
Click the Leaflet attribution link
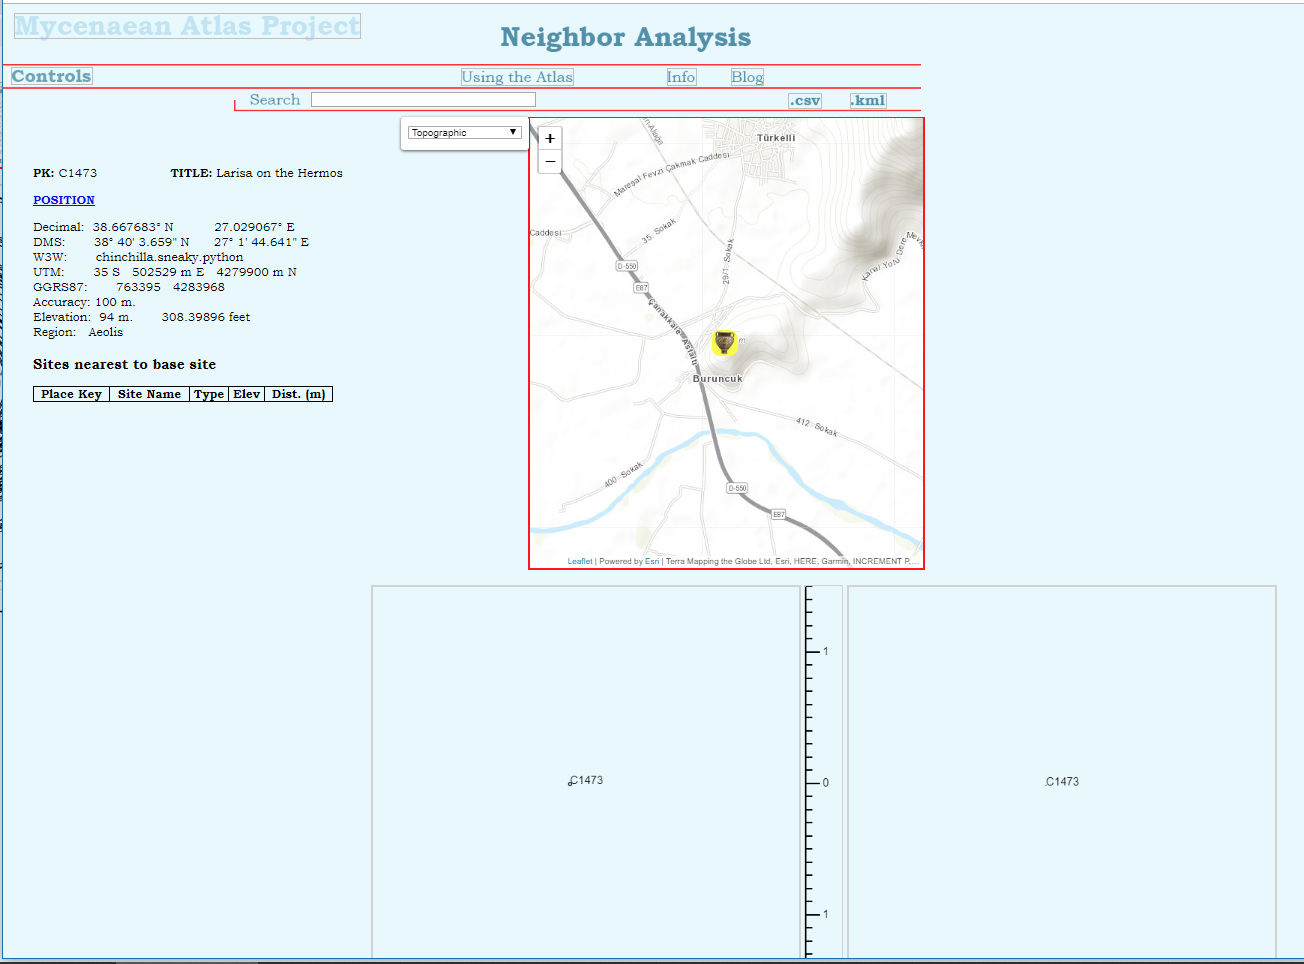pos(580,561)
